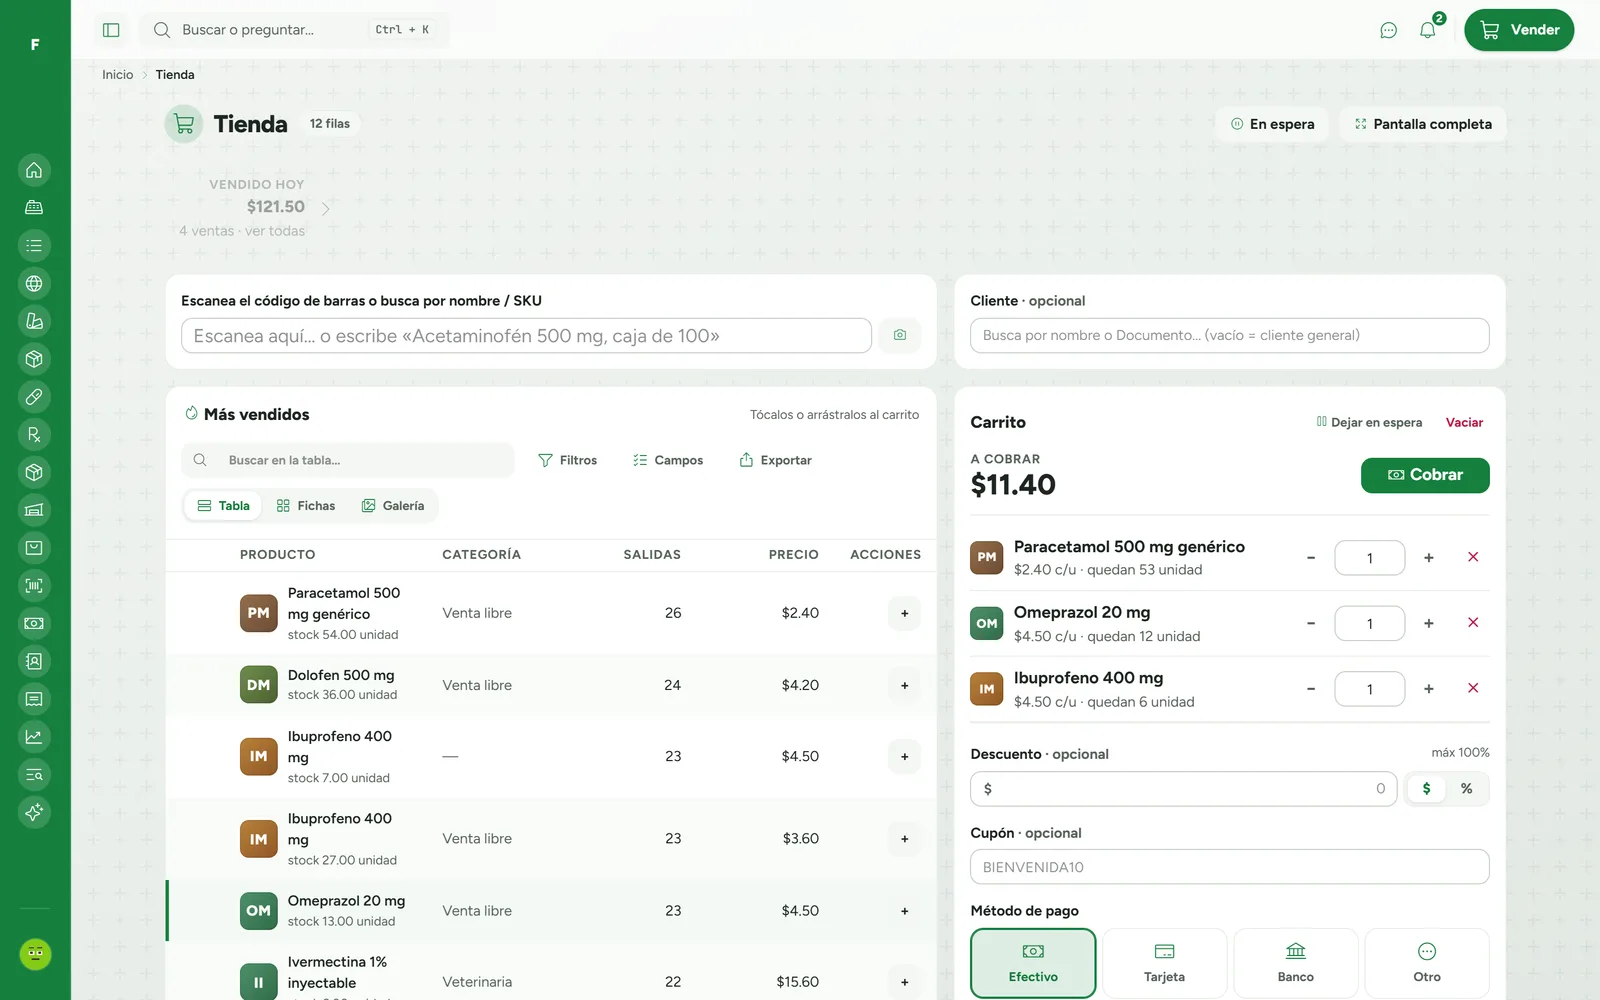Open the contacts book sidebar icon
1600x1000 pixels.
click(34, 661)
